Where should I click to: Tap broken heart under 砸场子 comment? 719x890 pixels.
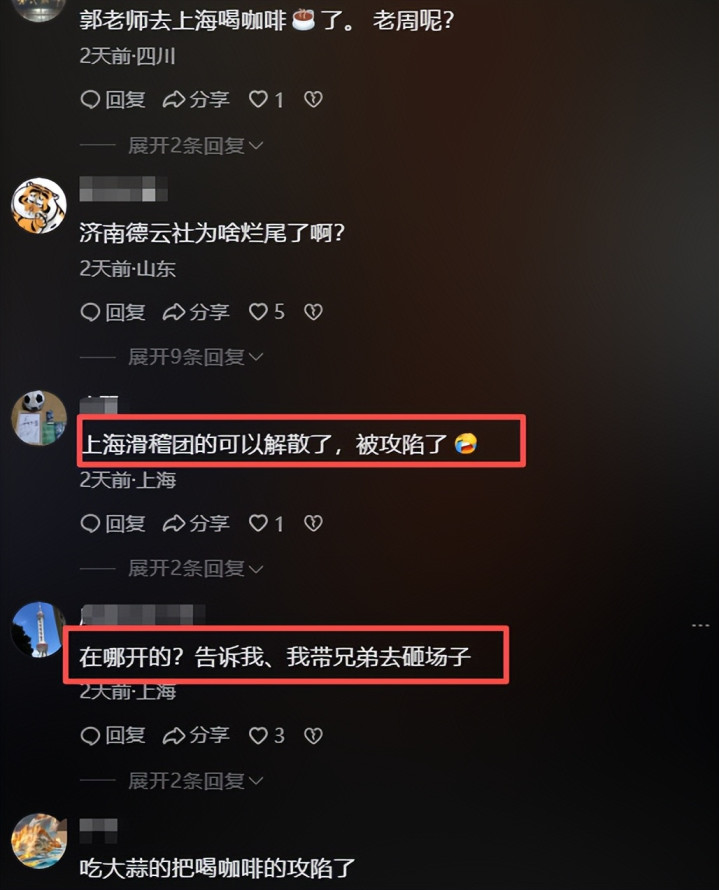(x=313, y=736)
